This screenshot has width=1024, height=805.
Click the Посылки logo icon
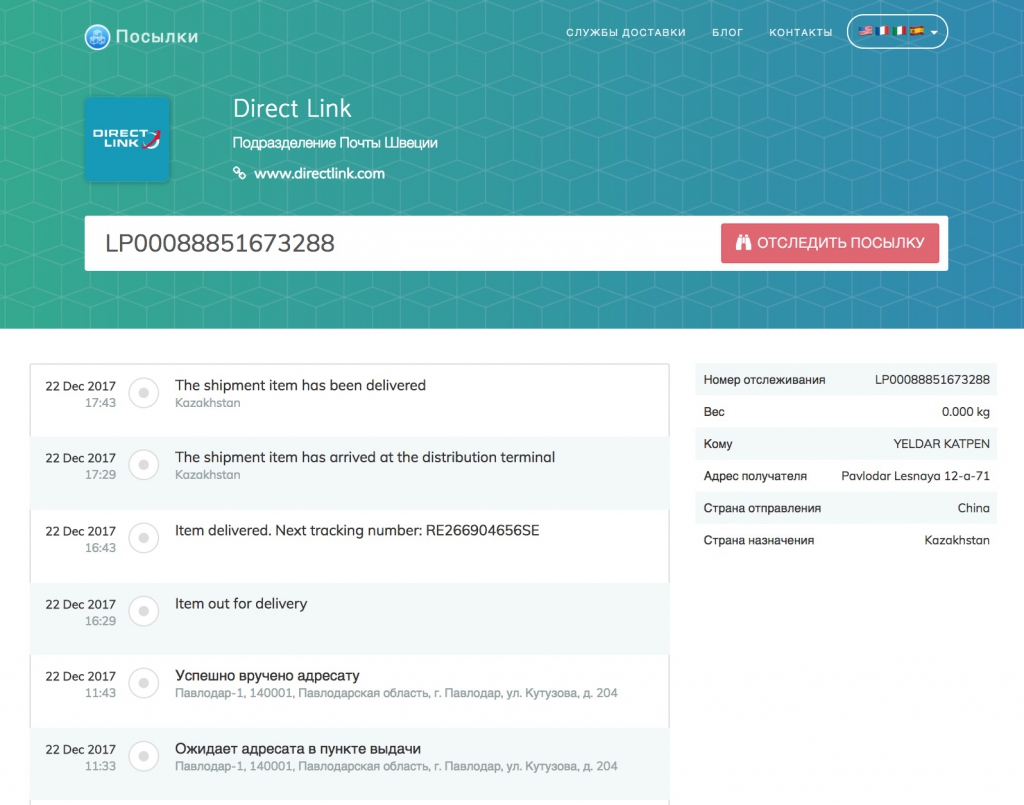tap(97, 37)
